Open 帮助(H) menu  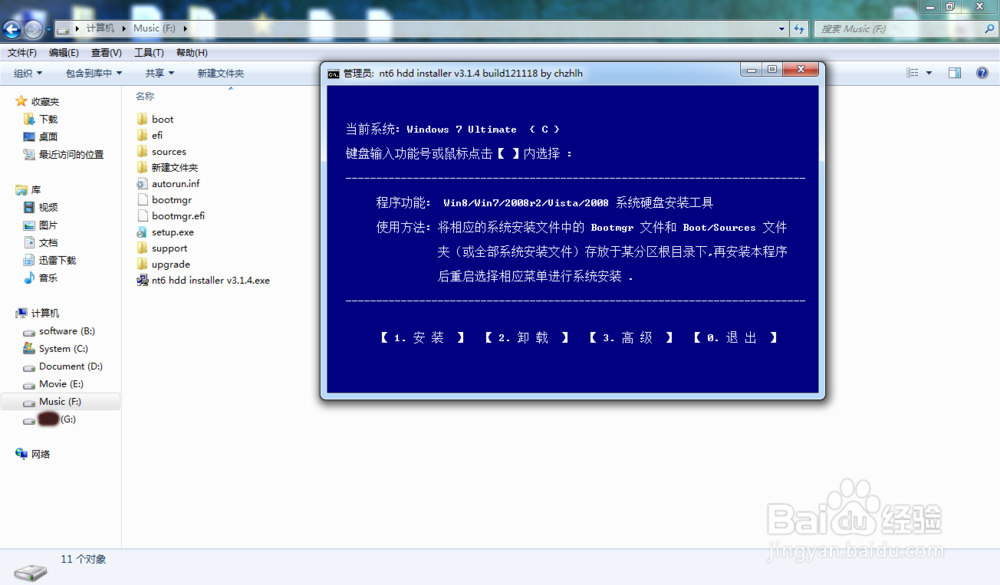pyautogui.click(x=191, y=53)
